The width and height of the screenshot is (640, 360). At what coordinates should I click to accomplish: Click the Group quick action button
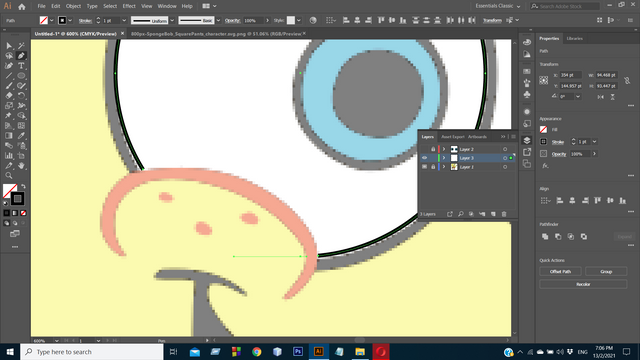[606, 271]
